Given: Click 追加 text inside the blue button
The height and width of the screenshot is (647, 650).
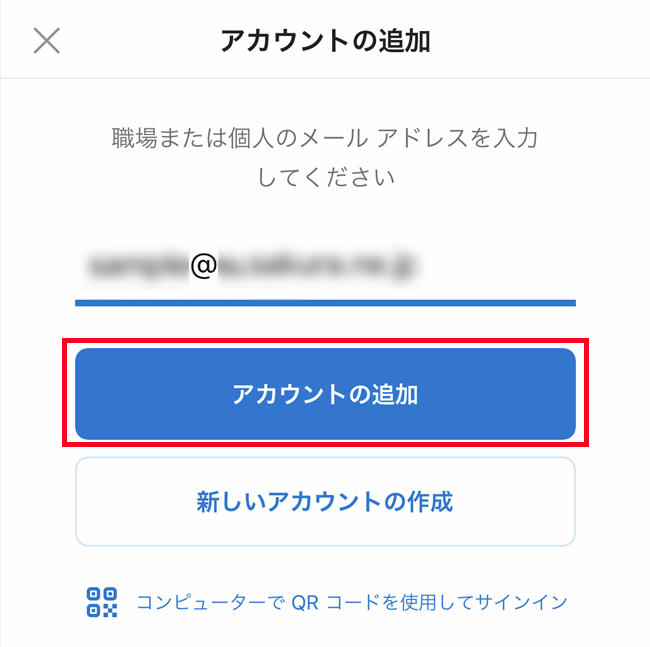Looking at the screenshot, I should coord(397,394).
